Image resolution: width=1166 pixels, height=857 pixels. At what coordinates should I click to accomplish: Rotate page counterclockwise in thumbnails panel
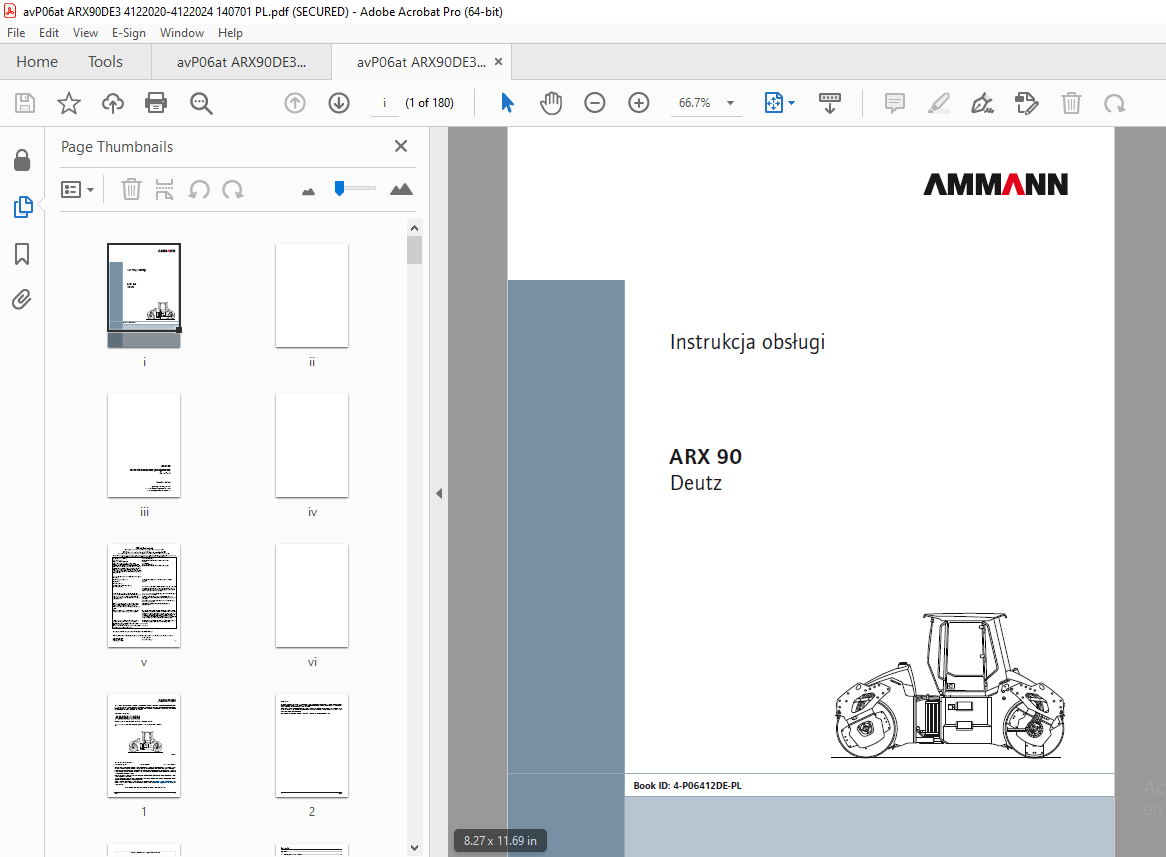tap(199, 190)
